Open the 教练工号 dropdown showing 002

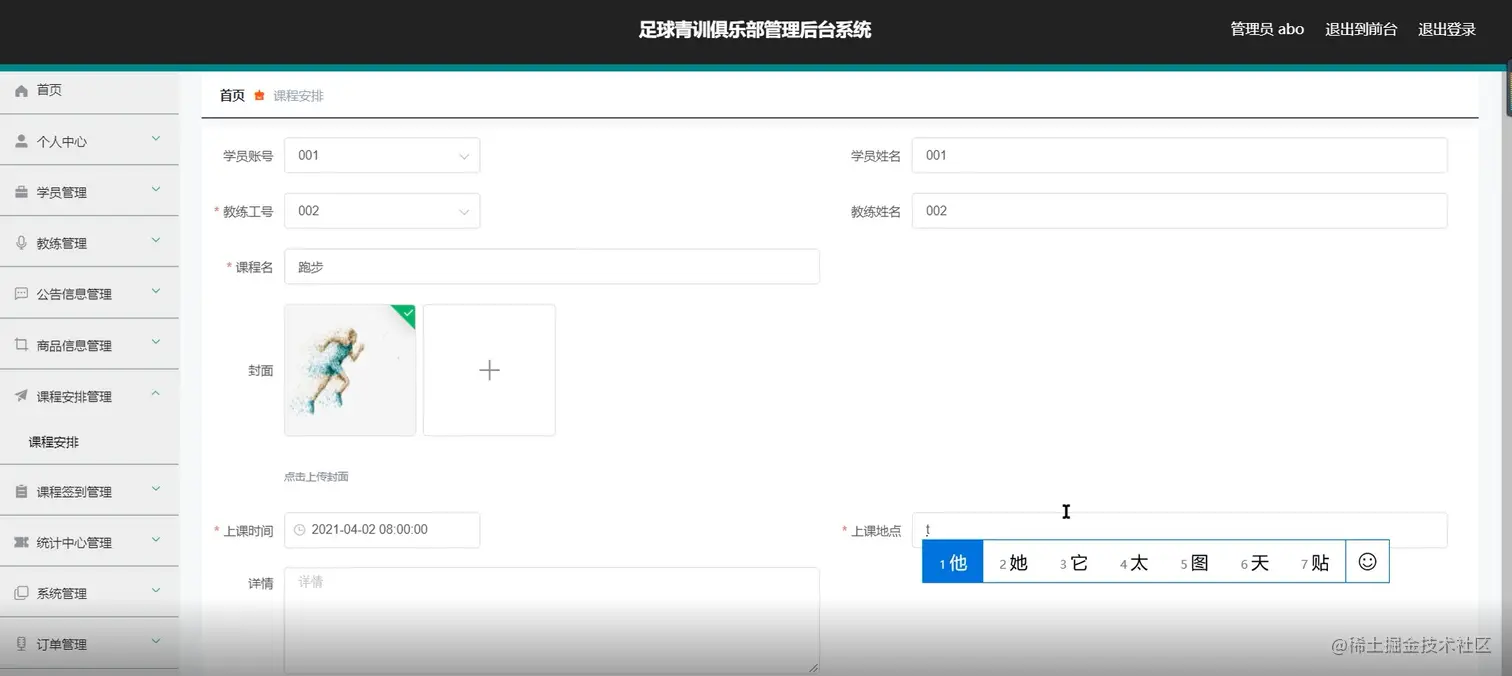(382, 211)
